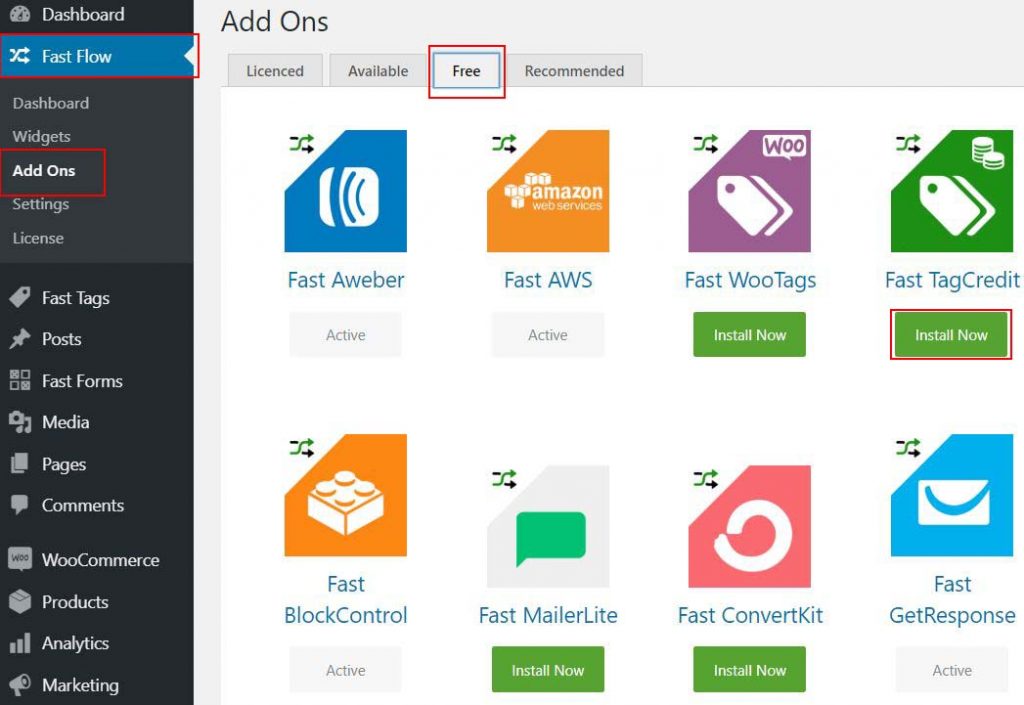The width and height of the screenshot is (1024, 705).
Task: Switch to the Licenced tab
Action: click(x=274, y=70)
